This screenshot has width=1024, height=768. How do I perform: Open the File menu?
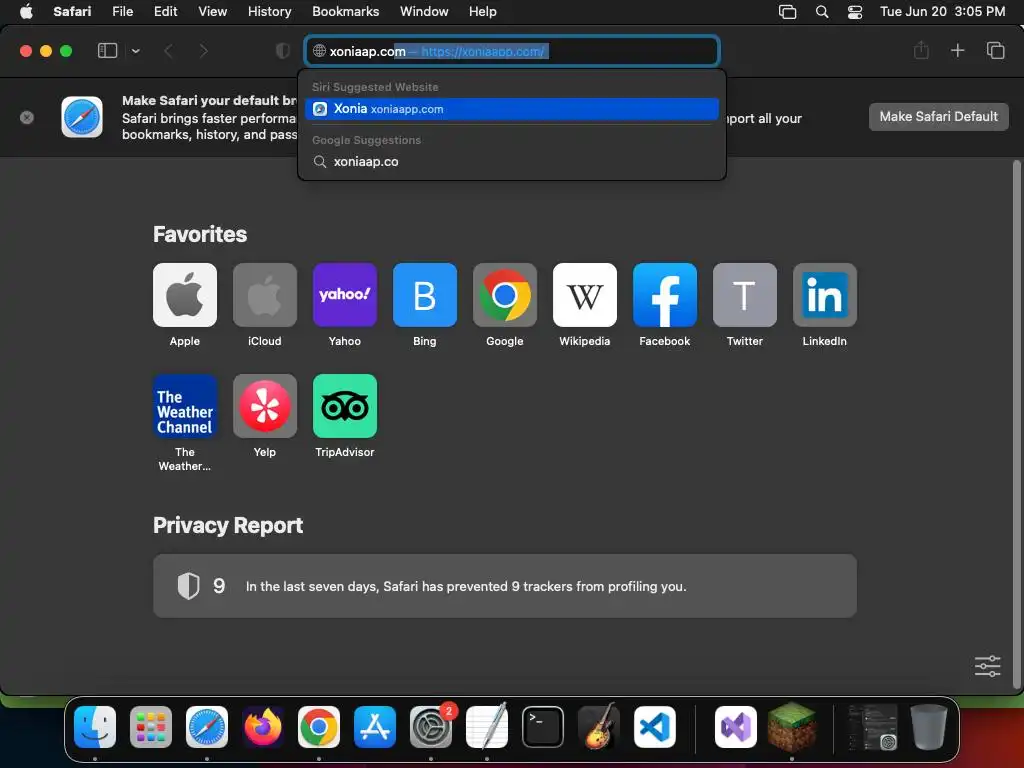point(122,12)
